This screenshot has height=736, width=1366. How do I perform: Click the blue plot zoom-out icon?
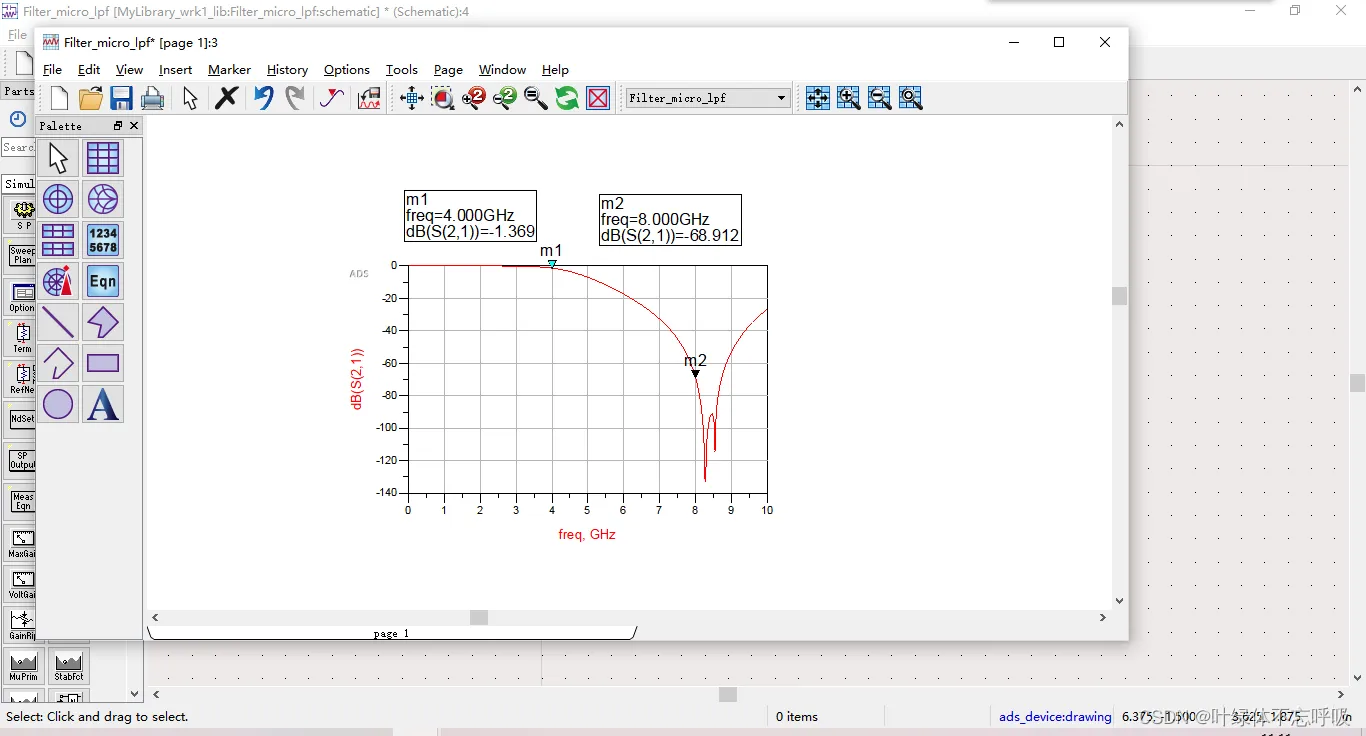[x=880, y=98]
